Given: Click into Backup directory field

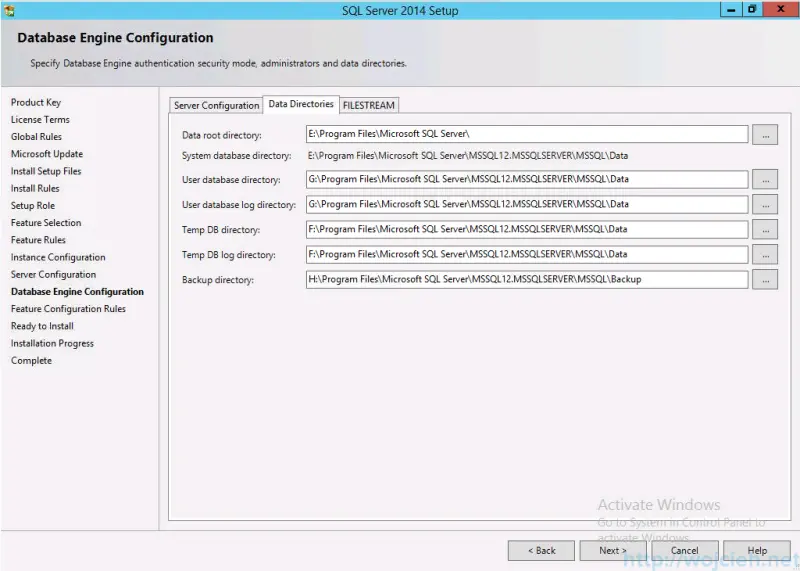Looking at the screenshot, I should (x=527, y=279).
